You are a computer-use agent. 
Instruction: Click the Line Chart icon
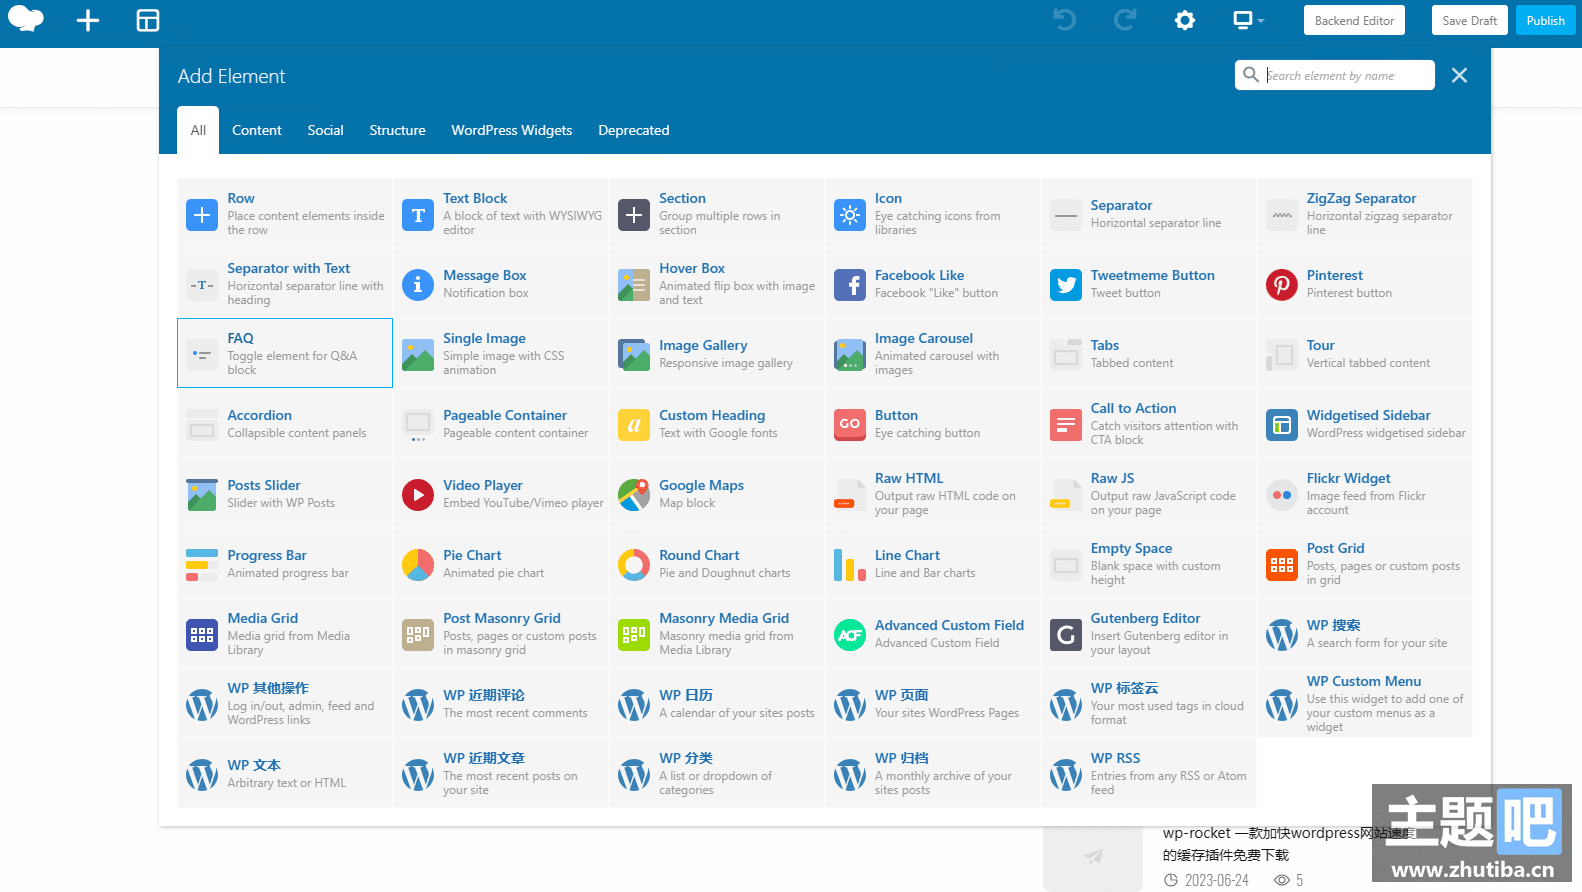click(x=850, y=565)
